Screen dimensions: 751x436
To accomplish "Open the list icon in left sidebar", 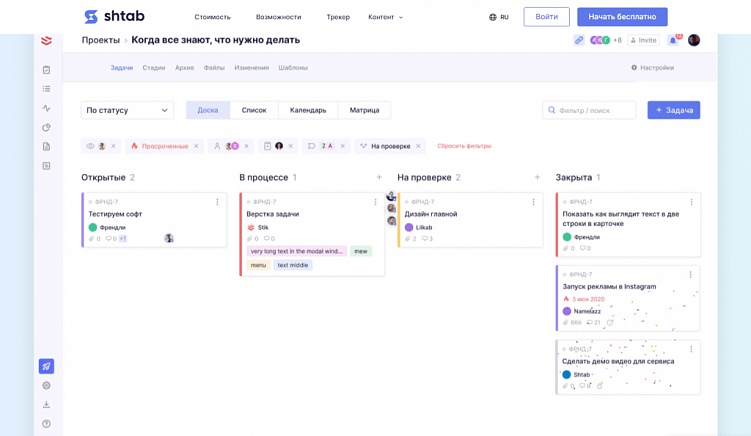I will [x=46, y=89].
